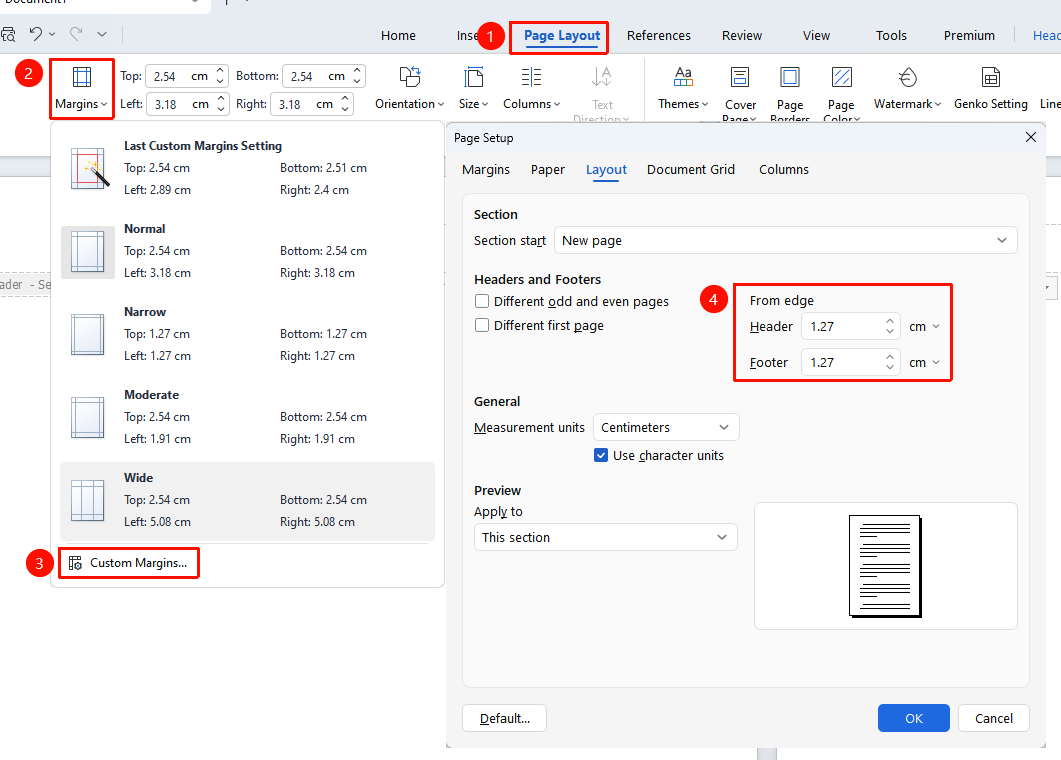Confirm Page Setup with OK
Viewport: 1061px width, 760px height.
913,718
